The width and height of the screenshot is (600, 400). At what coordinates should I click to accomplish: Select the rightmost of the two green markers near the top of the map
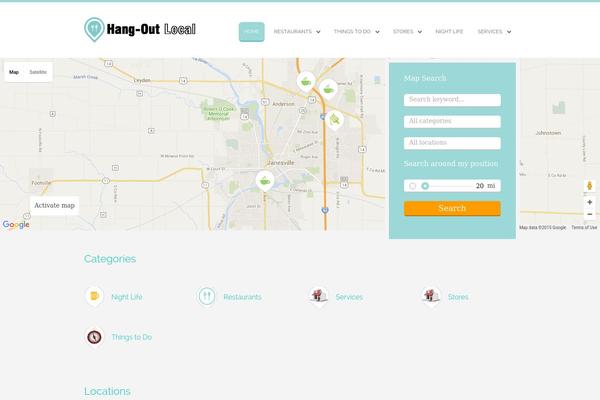point(328,90)
